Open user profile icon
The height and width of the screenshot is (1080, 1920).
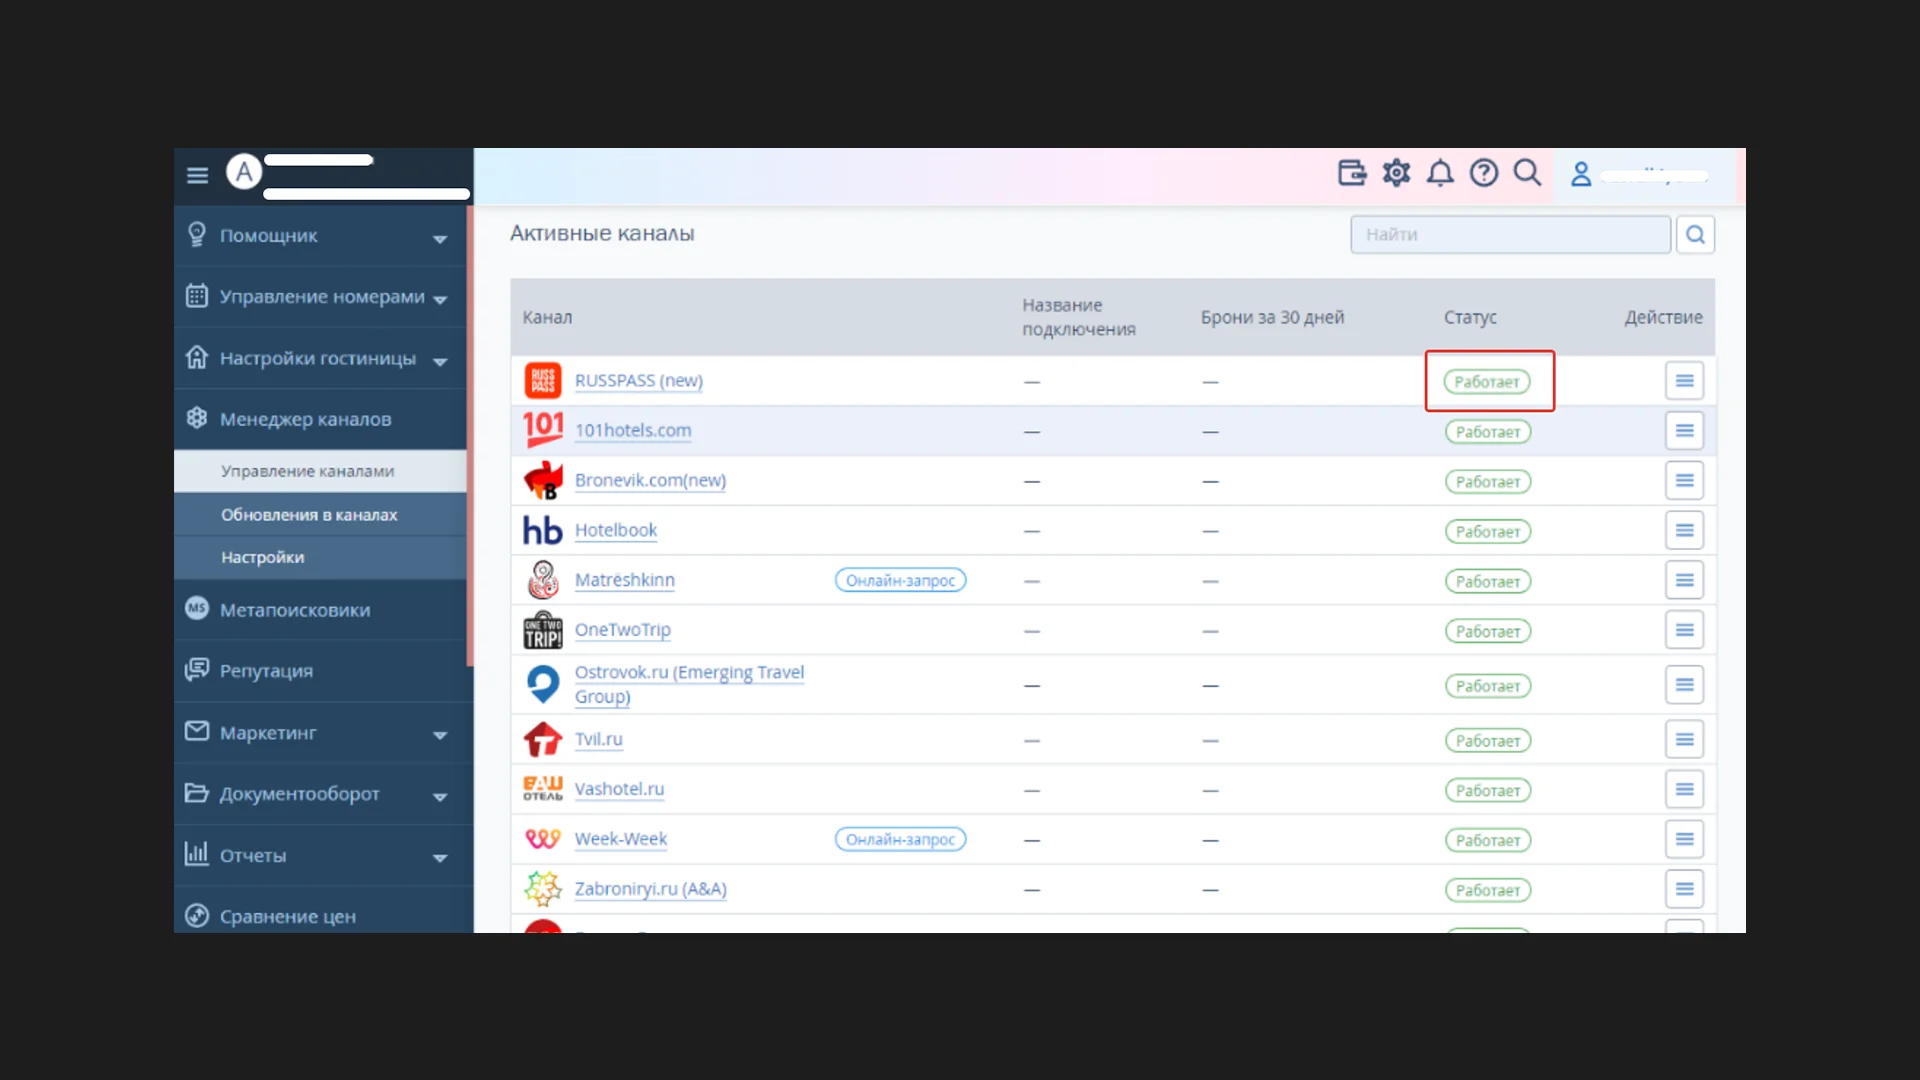pos(1581,174)
